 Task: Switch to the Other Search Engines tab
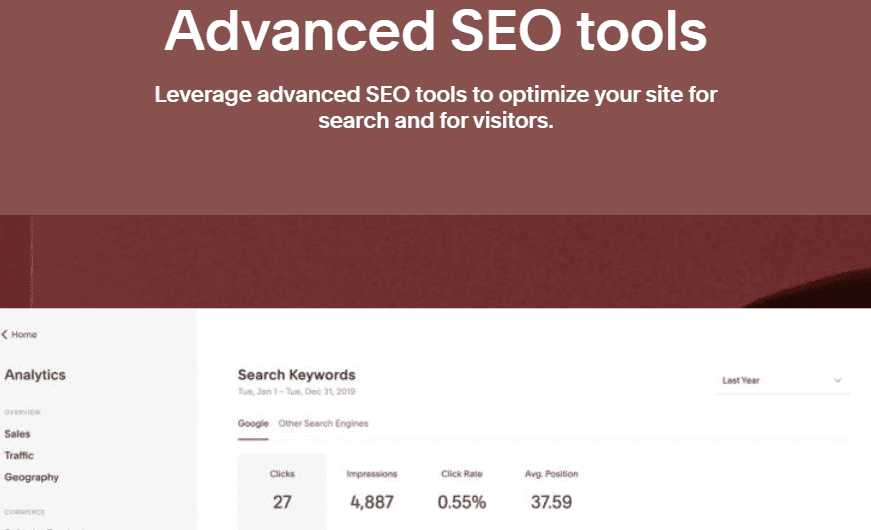point(323,424)
